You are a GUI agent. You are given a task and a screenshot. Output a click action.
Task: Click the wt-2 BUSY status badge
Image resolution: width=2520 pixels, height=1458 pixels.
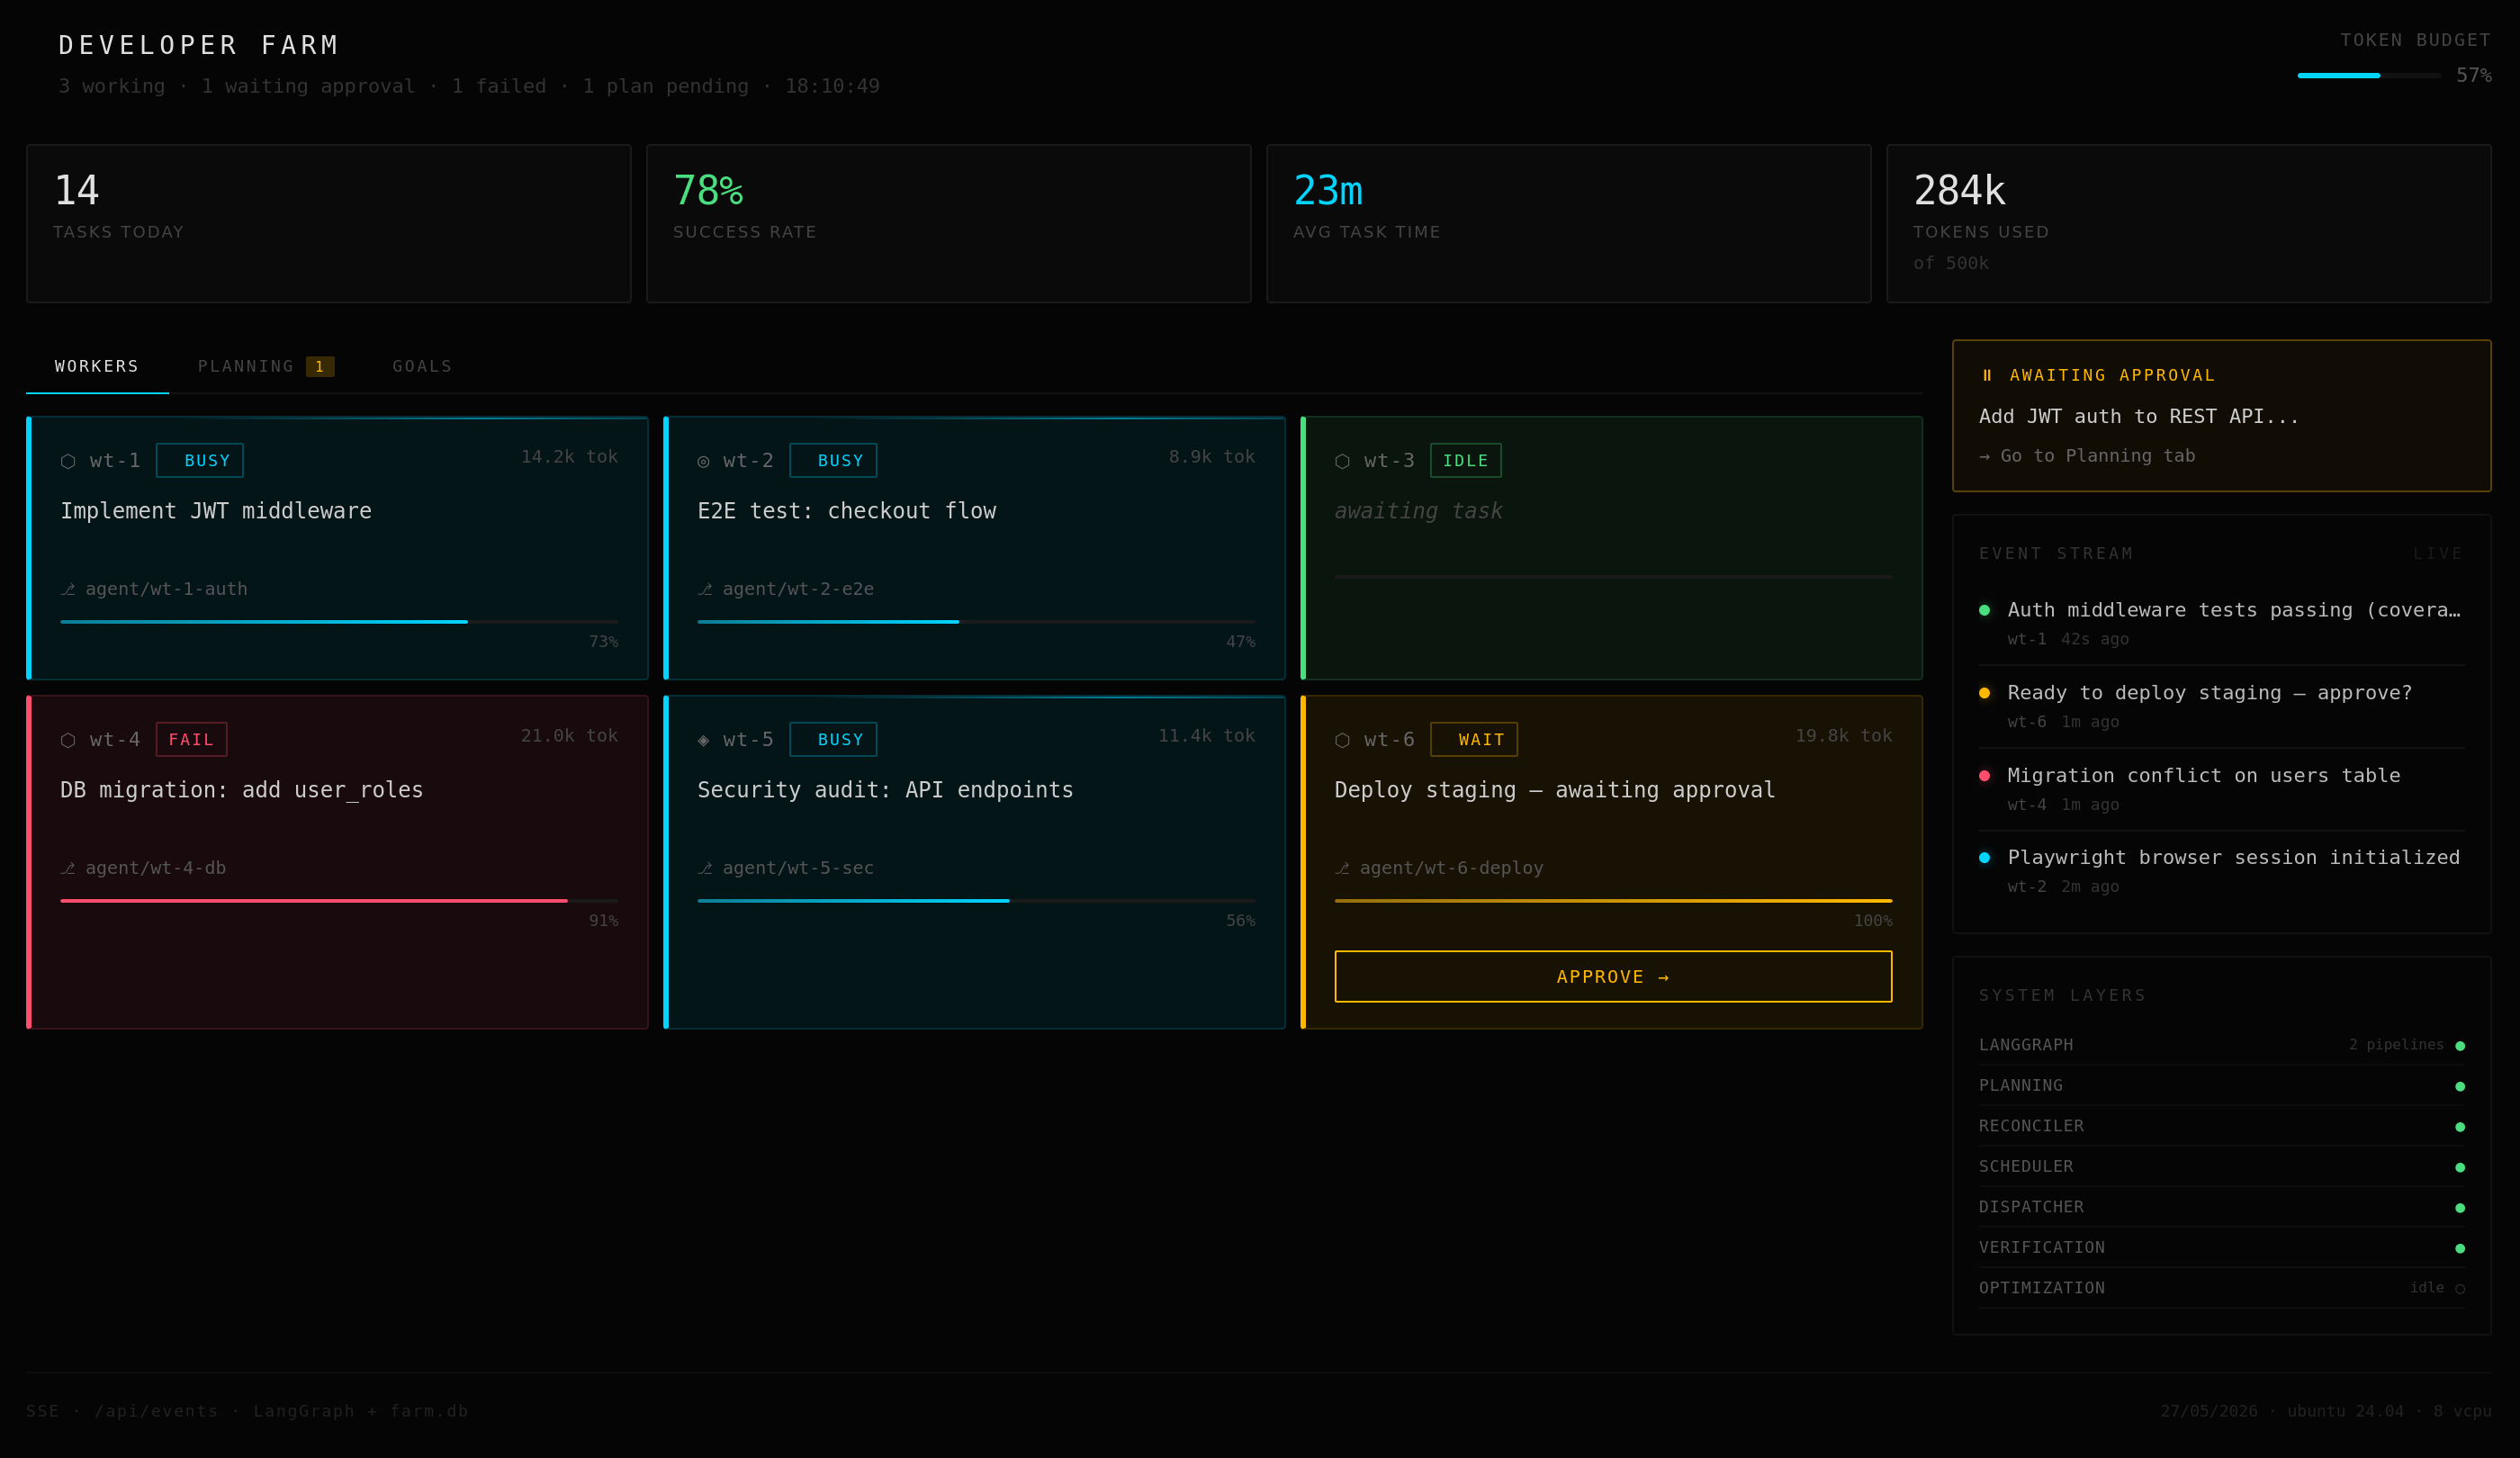[x=833, y=460]
